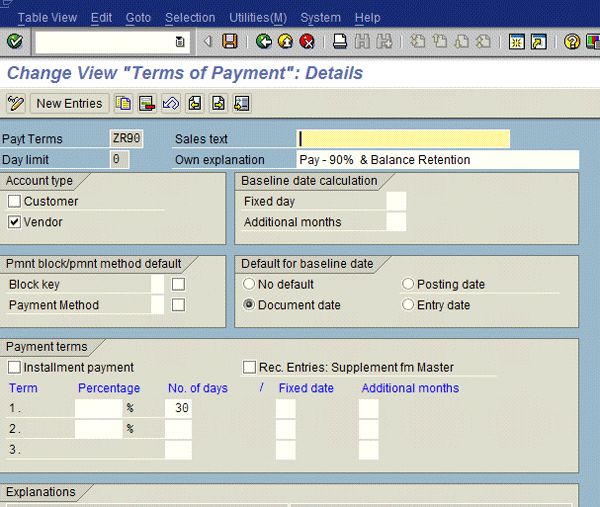Click the green checkmark Enter icon
Viewport: 600px width, 507px height.
tap(14, 42)
